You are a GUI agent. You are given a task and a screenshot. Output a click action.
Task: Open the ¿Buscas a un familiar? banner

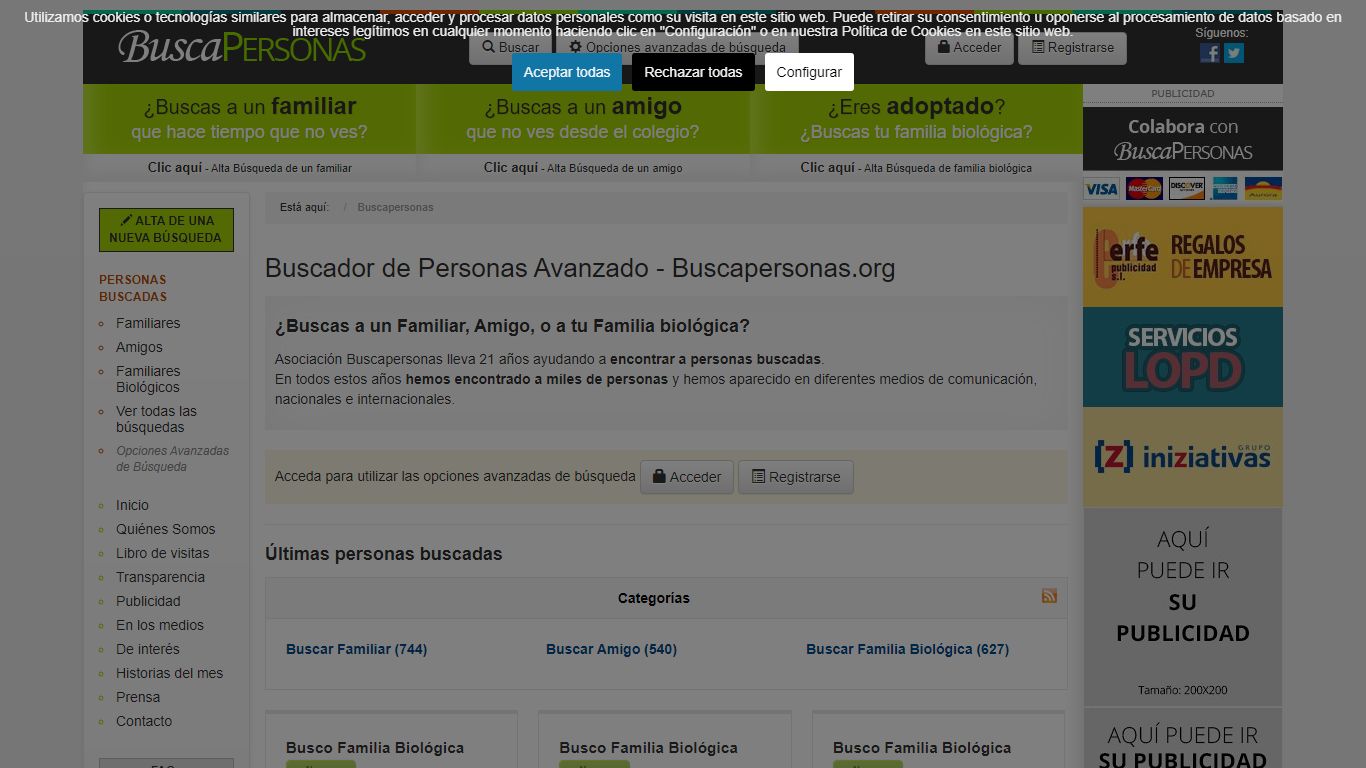[x=249, y=118]
